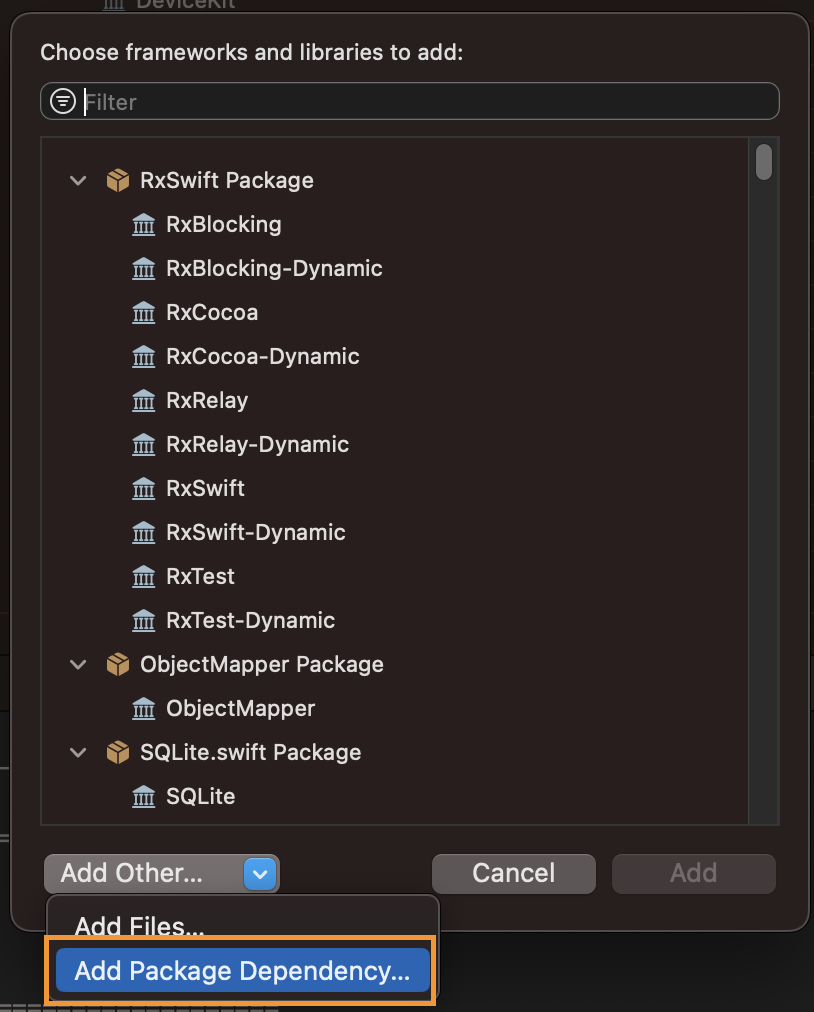The image size is (814, 1012).
Task: Click the RxSwift Package box icon
Action: click(x=117, y=181)
